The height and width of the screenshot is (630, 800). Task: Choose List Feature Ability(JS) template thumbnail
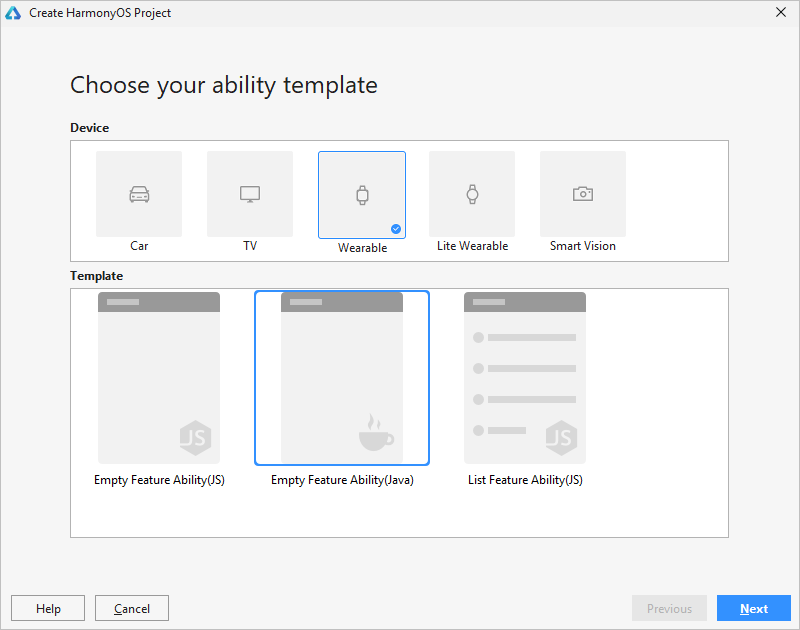coord(524,378)
